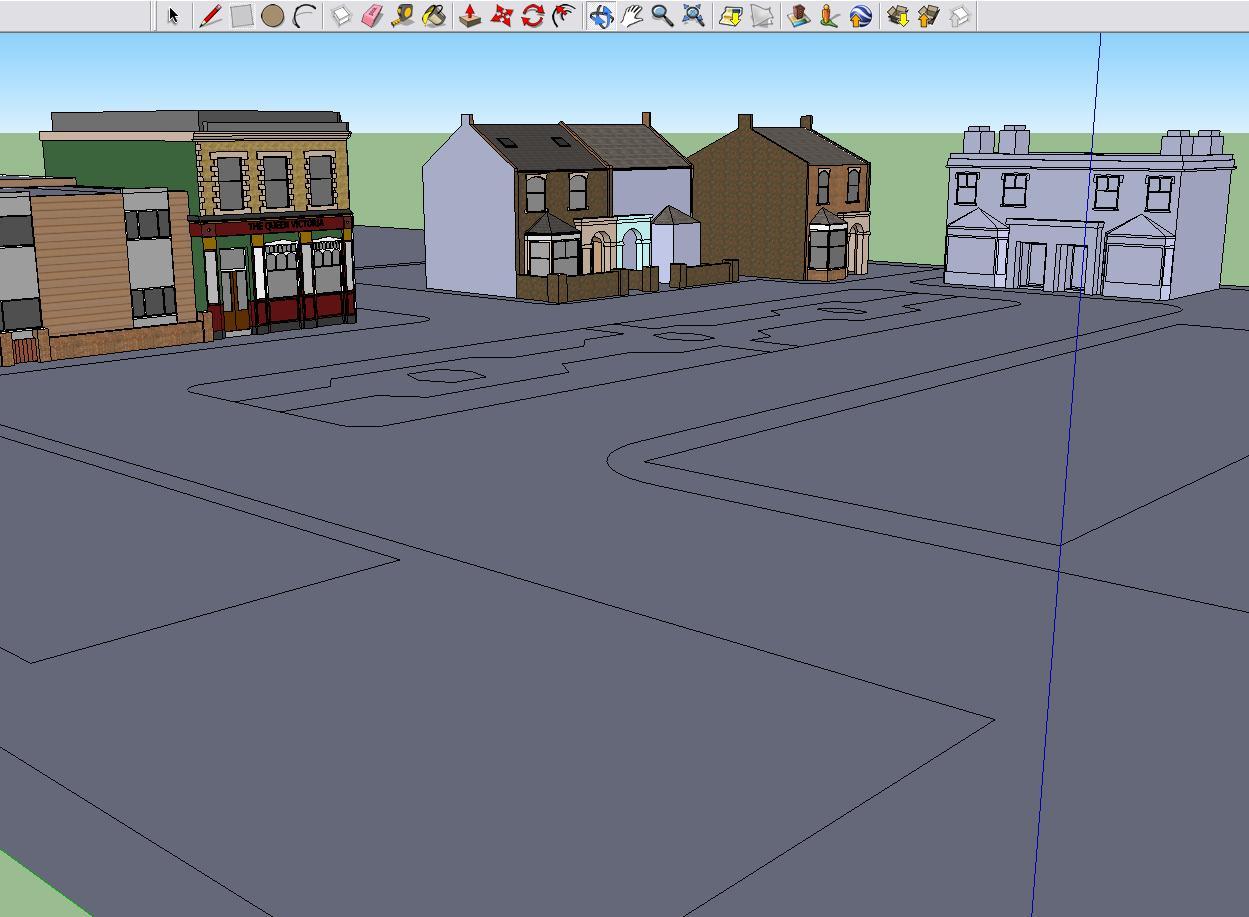
Task: Activate the Paint Bucket tool
Action: pos(434,16)
